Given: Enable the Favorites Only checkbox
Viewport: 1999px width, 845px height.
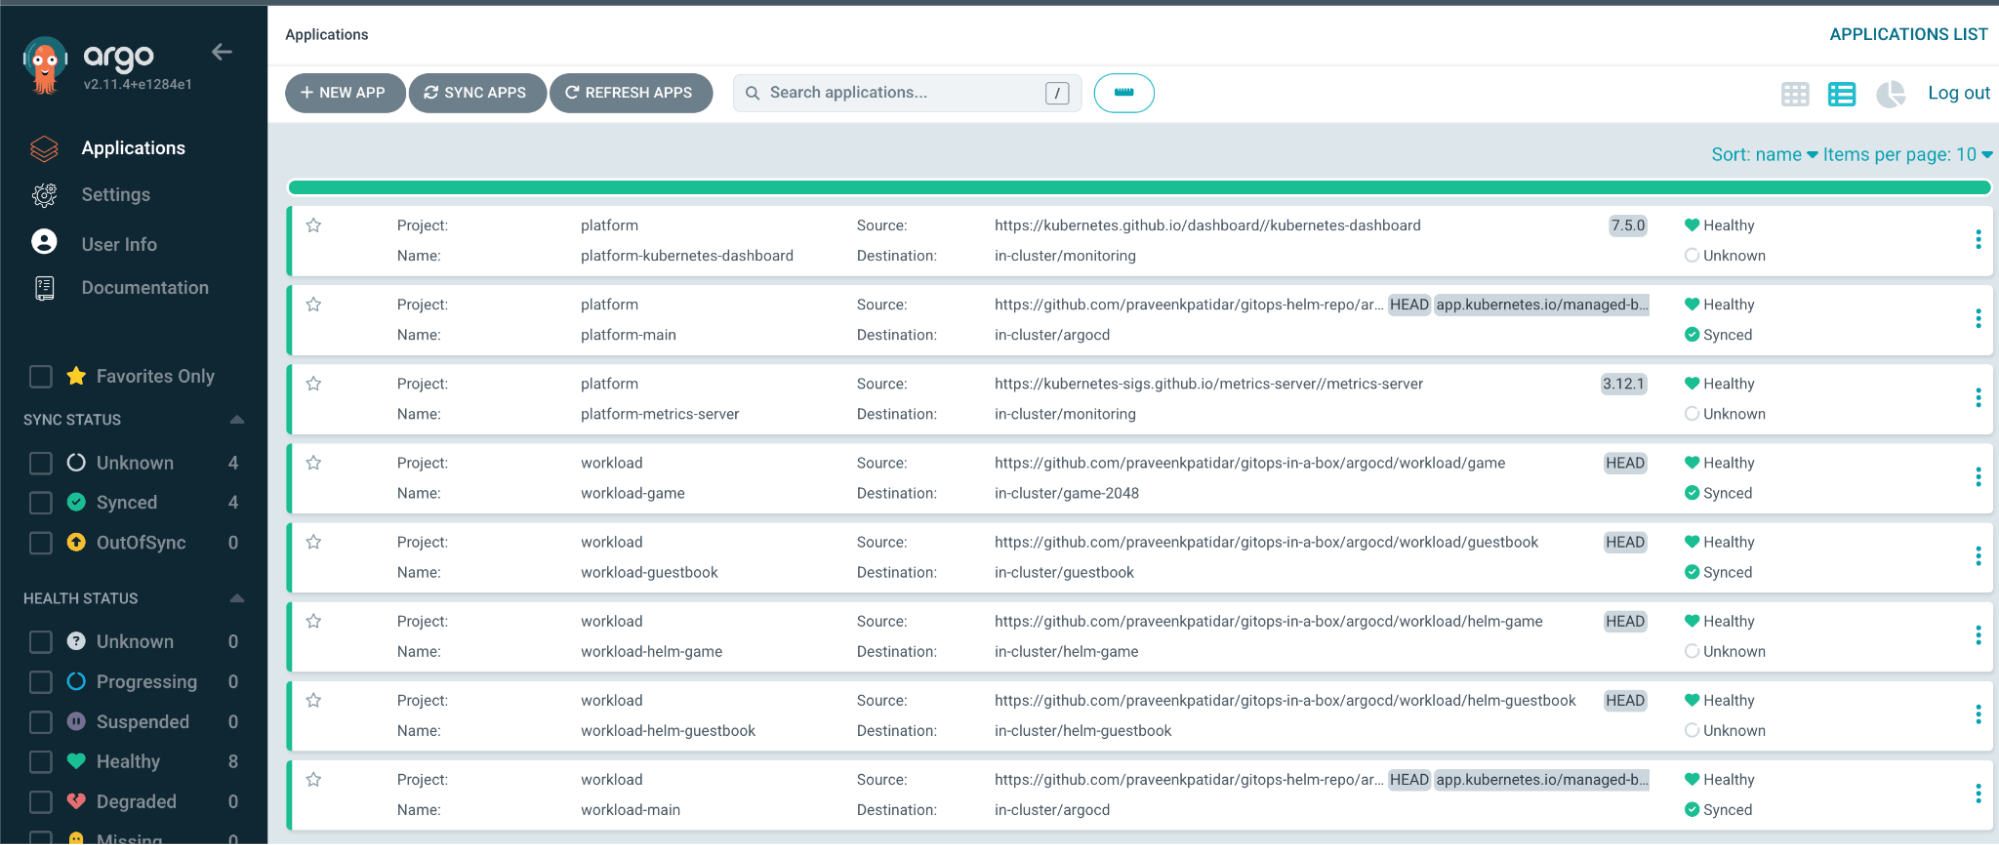Looking at the screenshot, I should tap(41, 376).
